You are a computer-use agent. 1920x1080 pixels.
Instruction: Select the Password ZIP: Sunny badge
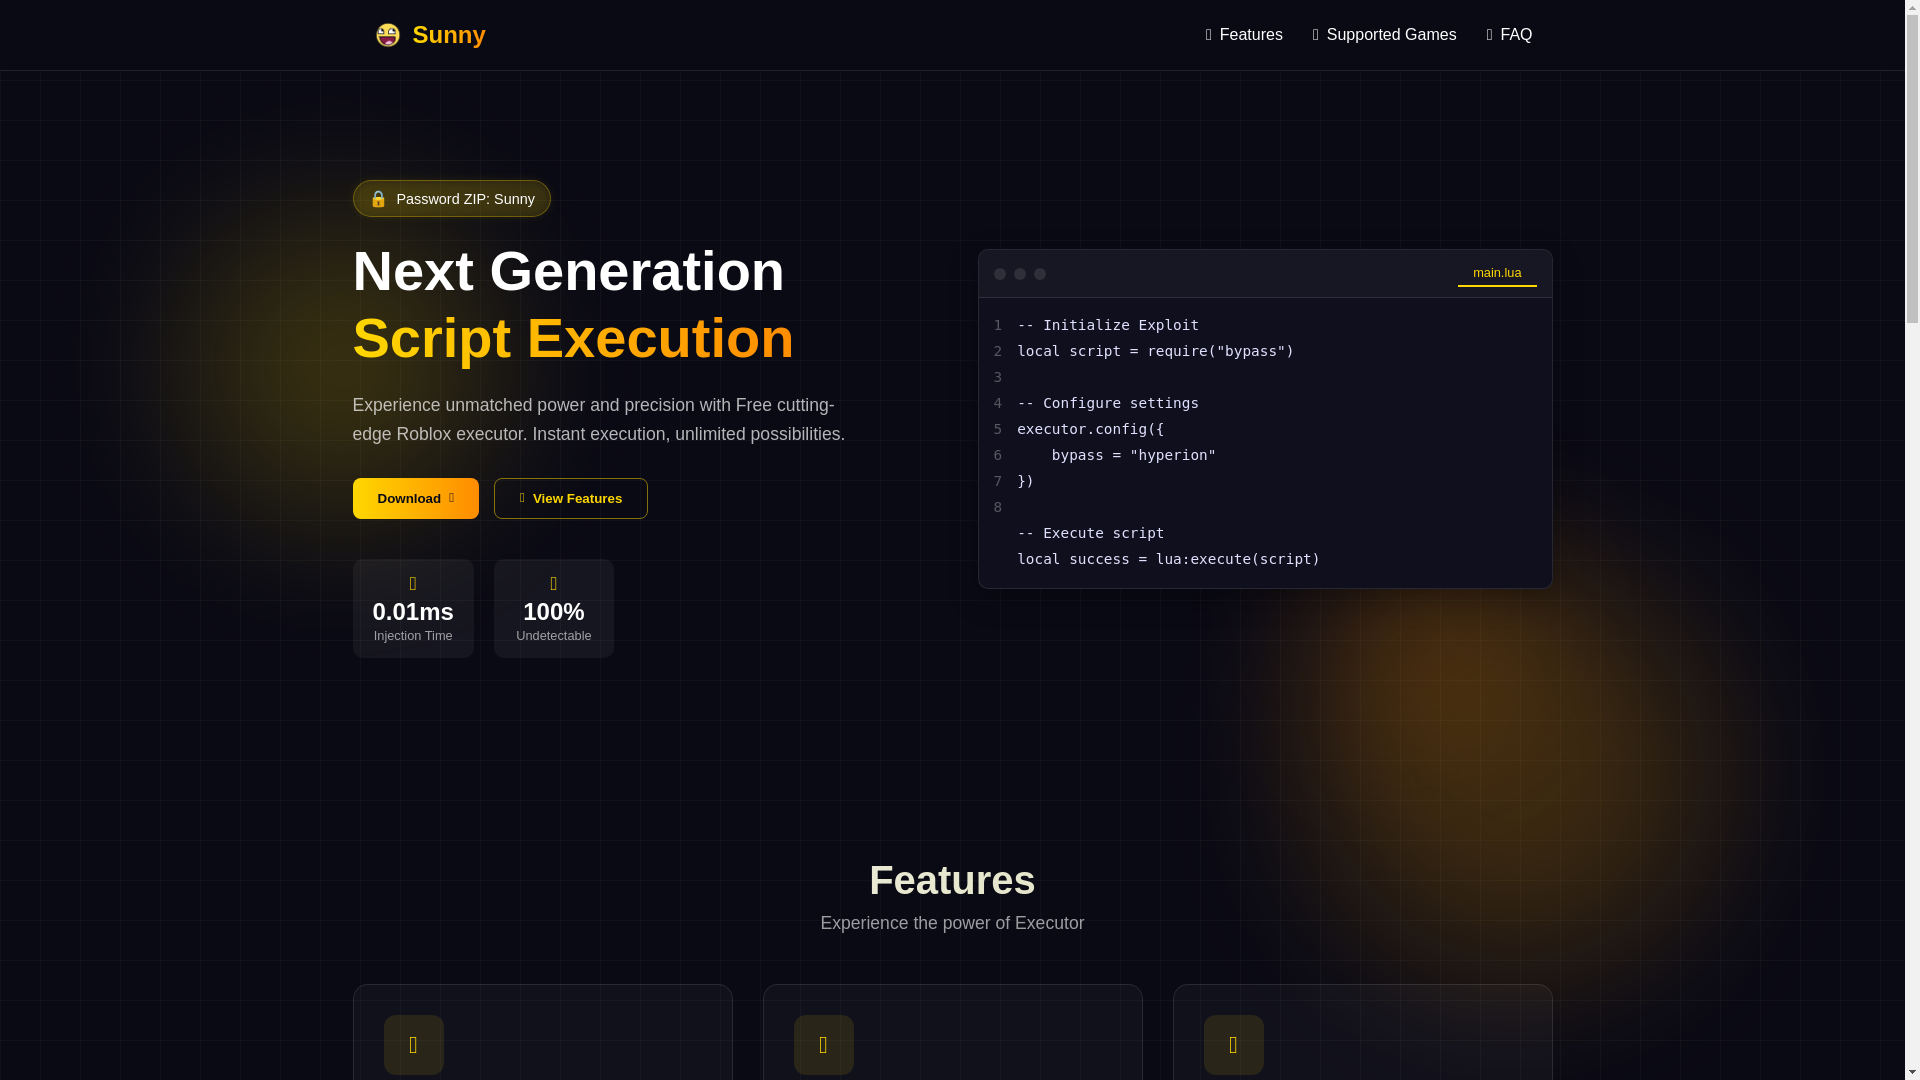coord(451,199)
